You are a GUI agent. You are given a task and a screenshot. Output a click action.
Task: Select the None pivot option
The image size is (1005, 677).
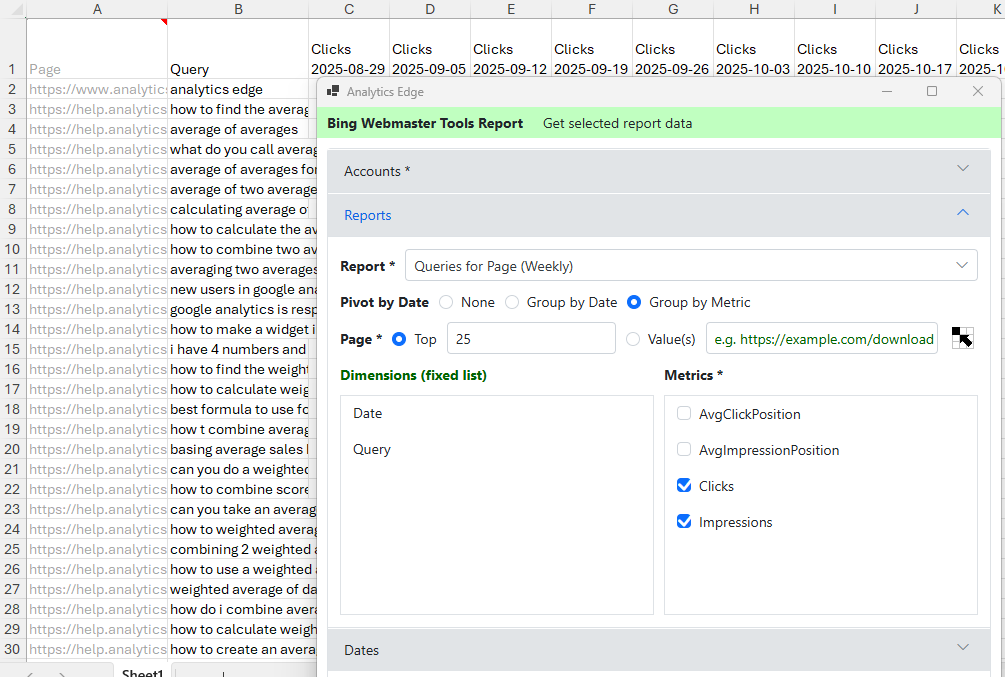click(x=446, y=302)
